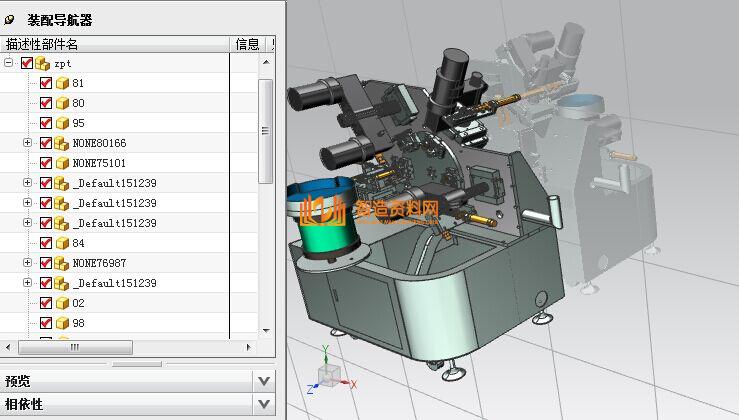This screenshot has height=420, width=739.
Task: Collapse the zpt root tree node
Action: (x=9, y=63)
